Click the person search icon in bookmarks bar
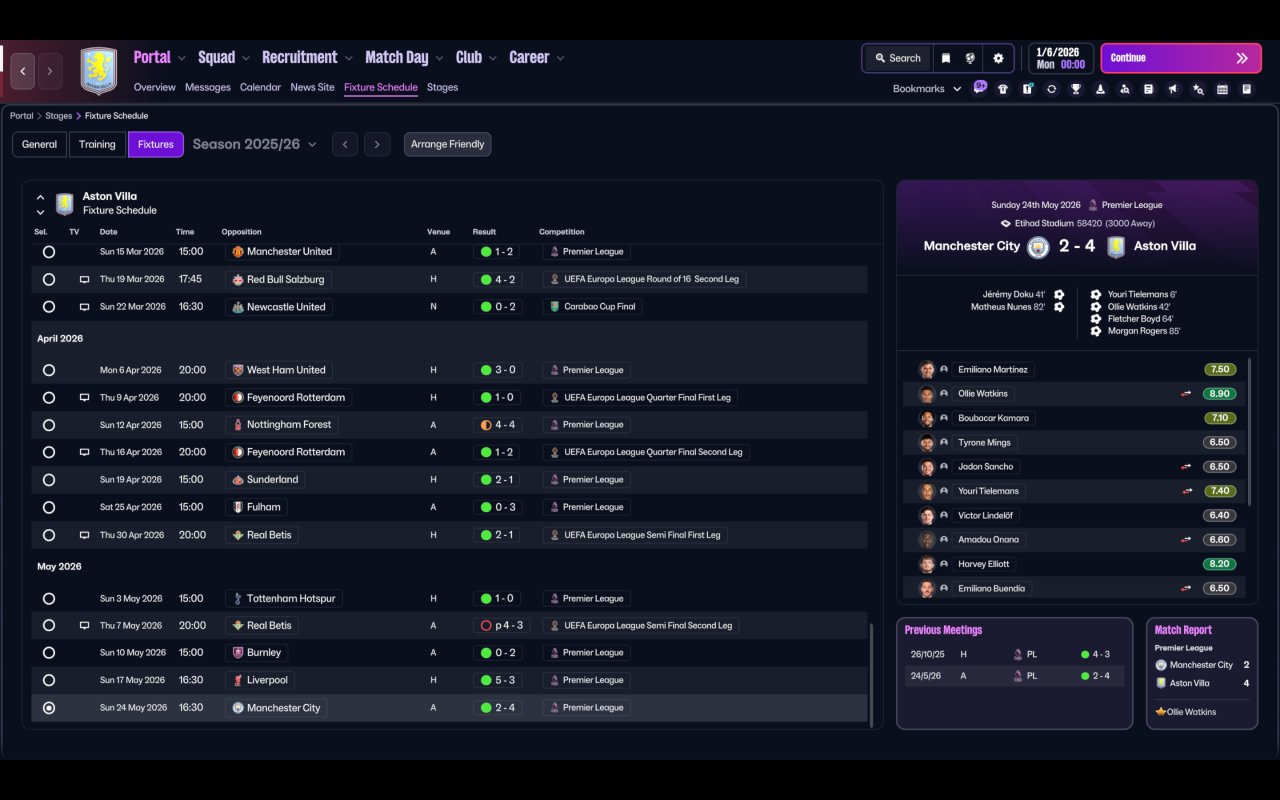1280x800 pixels. pos(1125,89)
